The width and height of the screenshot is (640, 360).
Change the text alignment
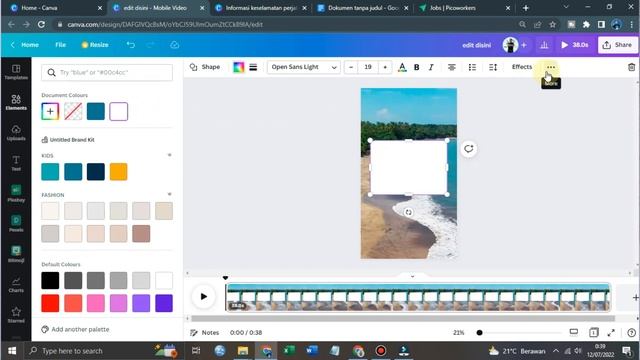(451, 67)
